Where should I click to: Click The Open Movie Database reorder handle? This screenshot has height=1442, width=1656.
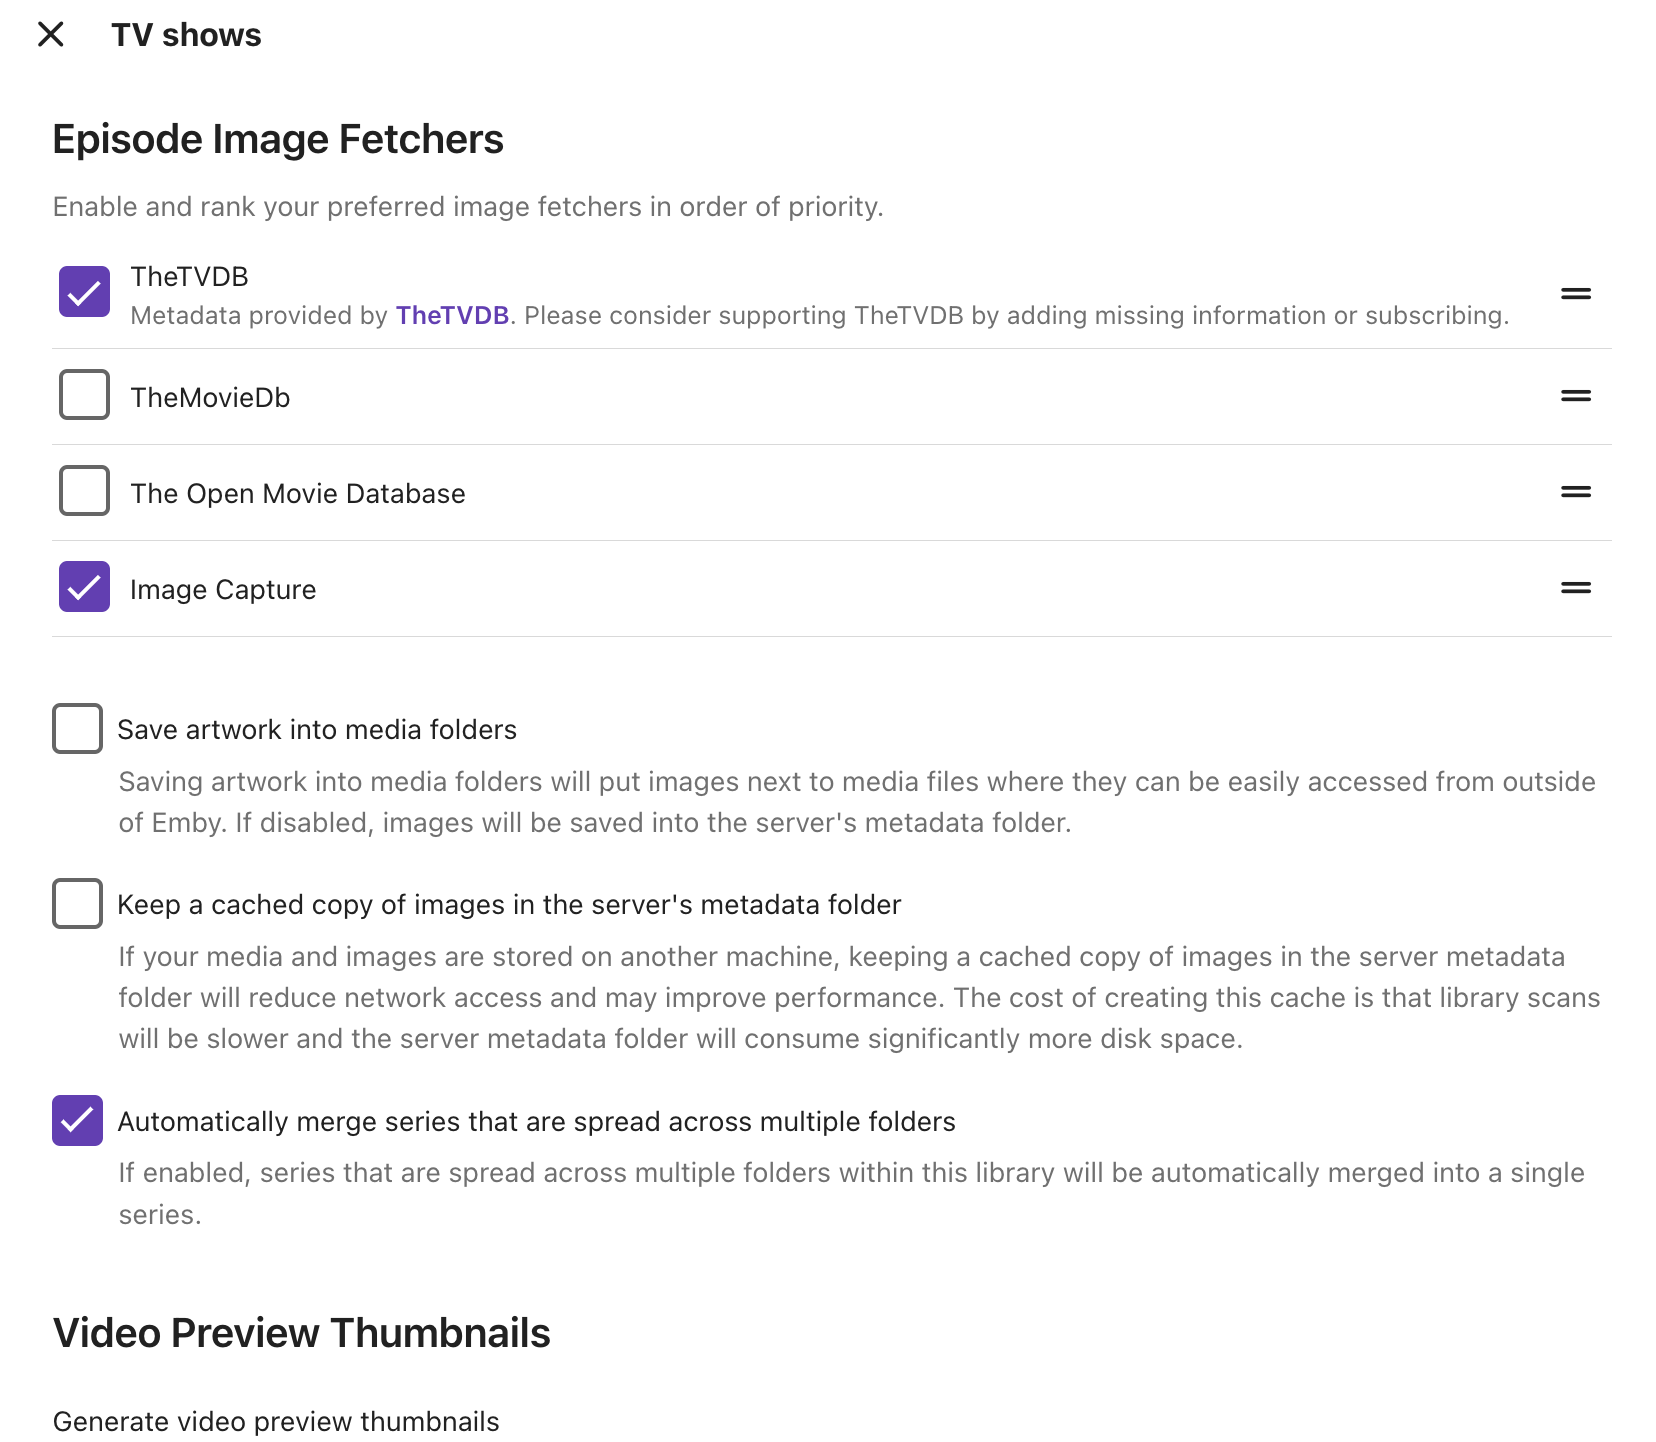coord(1575,492)
